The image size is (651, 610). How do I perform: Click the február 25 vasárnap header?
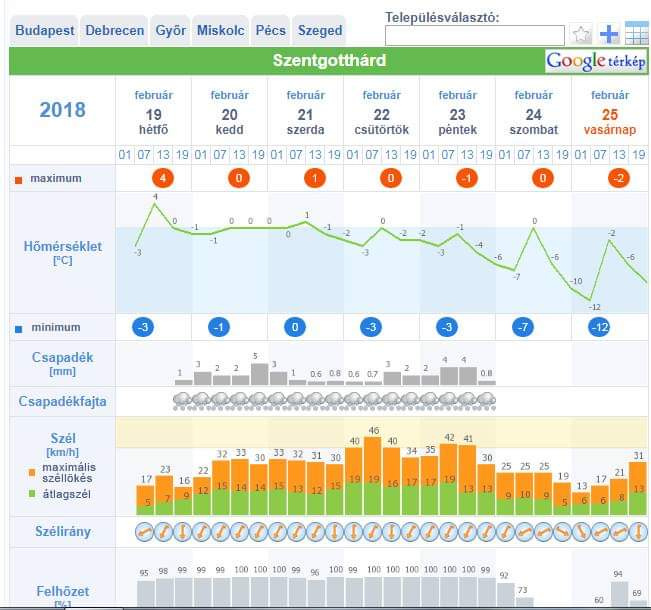[609, 112]
